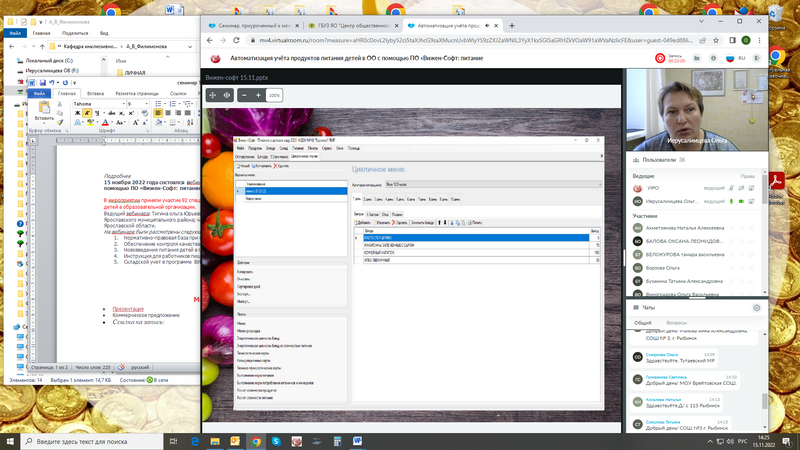
Task: Open bullets list dropdown in Word
Action: point(164,104)
